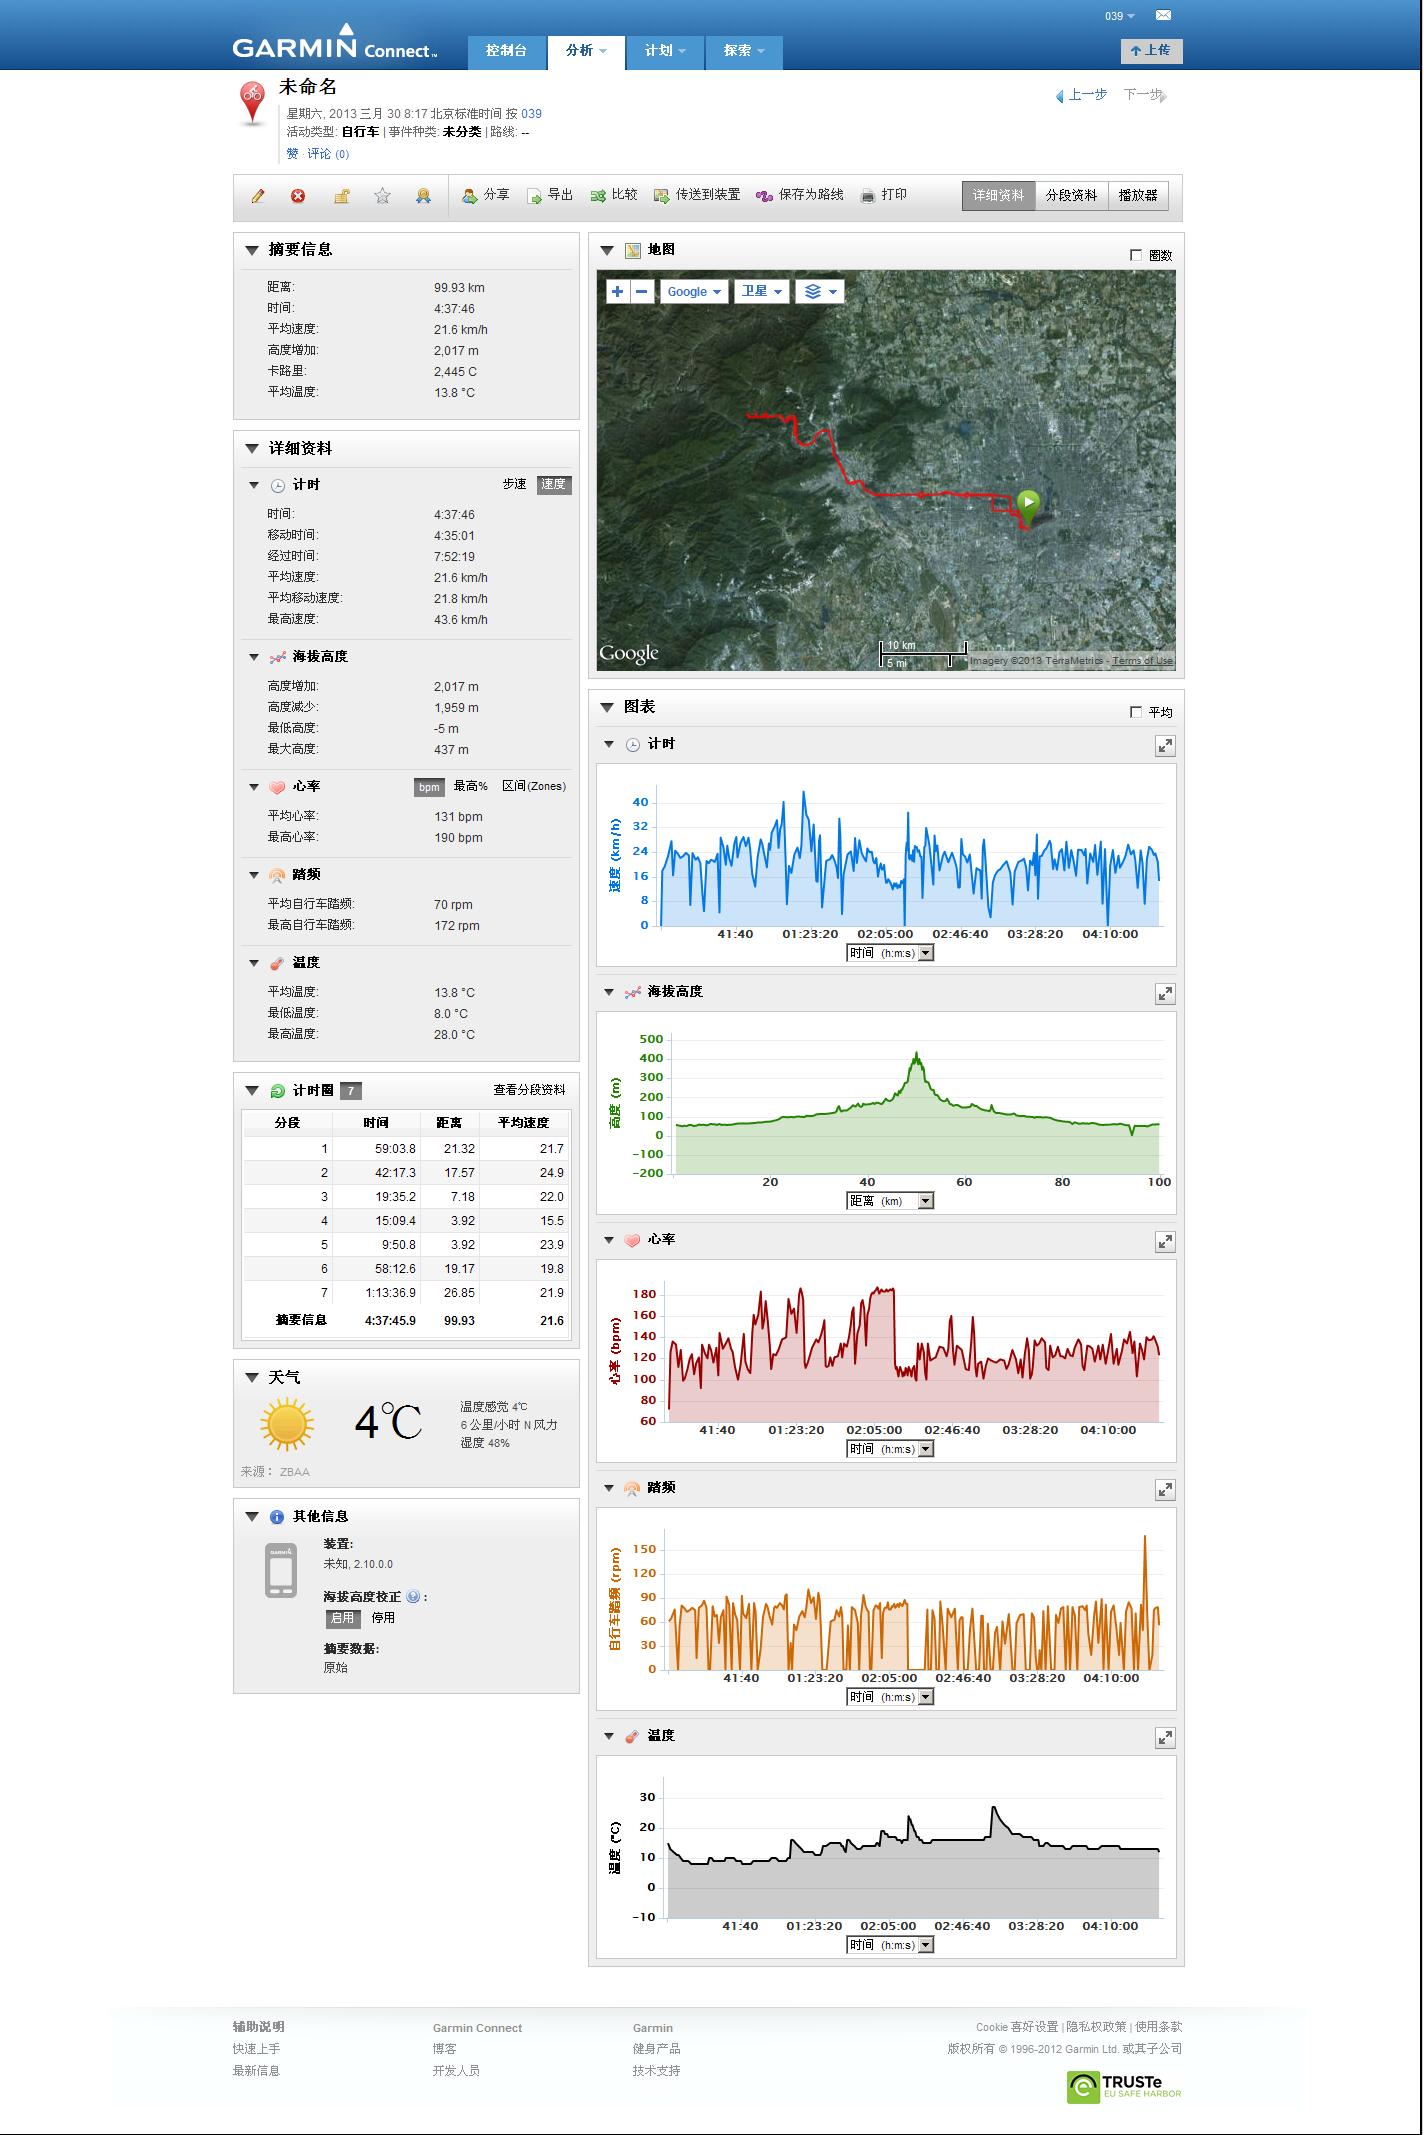
Task: Collapse the 计时圈 laps panel
Action: 252,1091
